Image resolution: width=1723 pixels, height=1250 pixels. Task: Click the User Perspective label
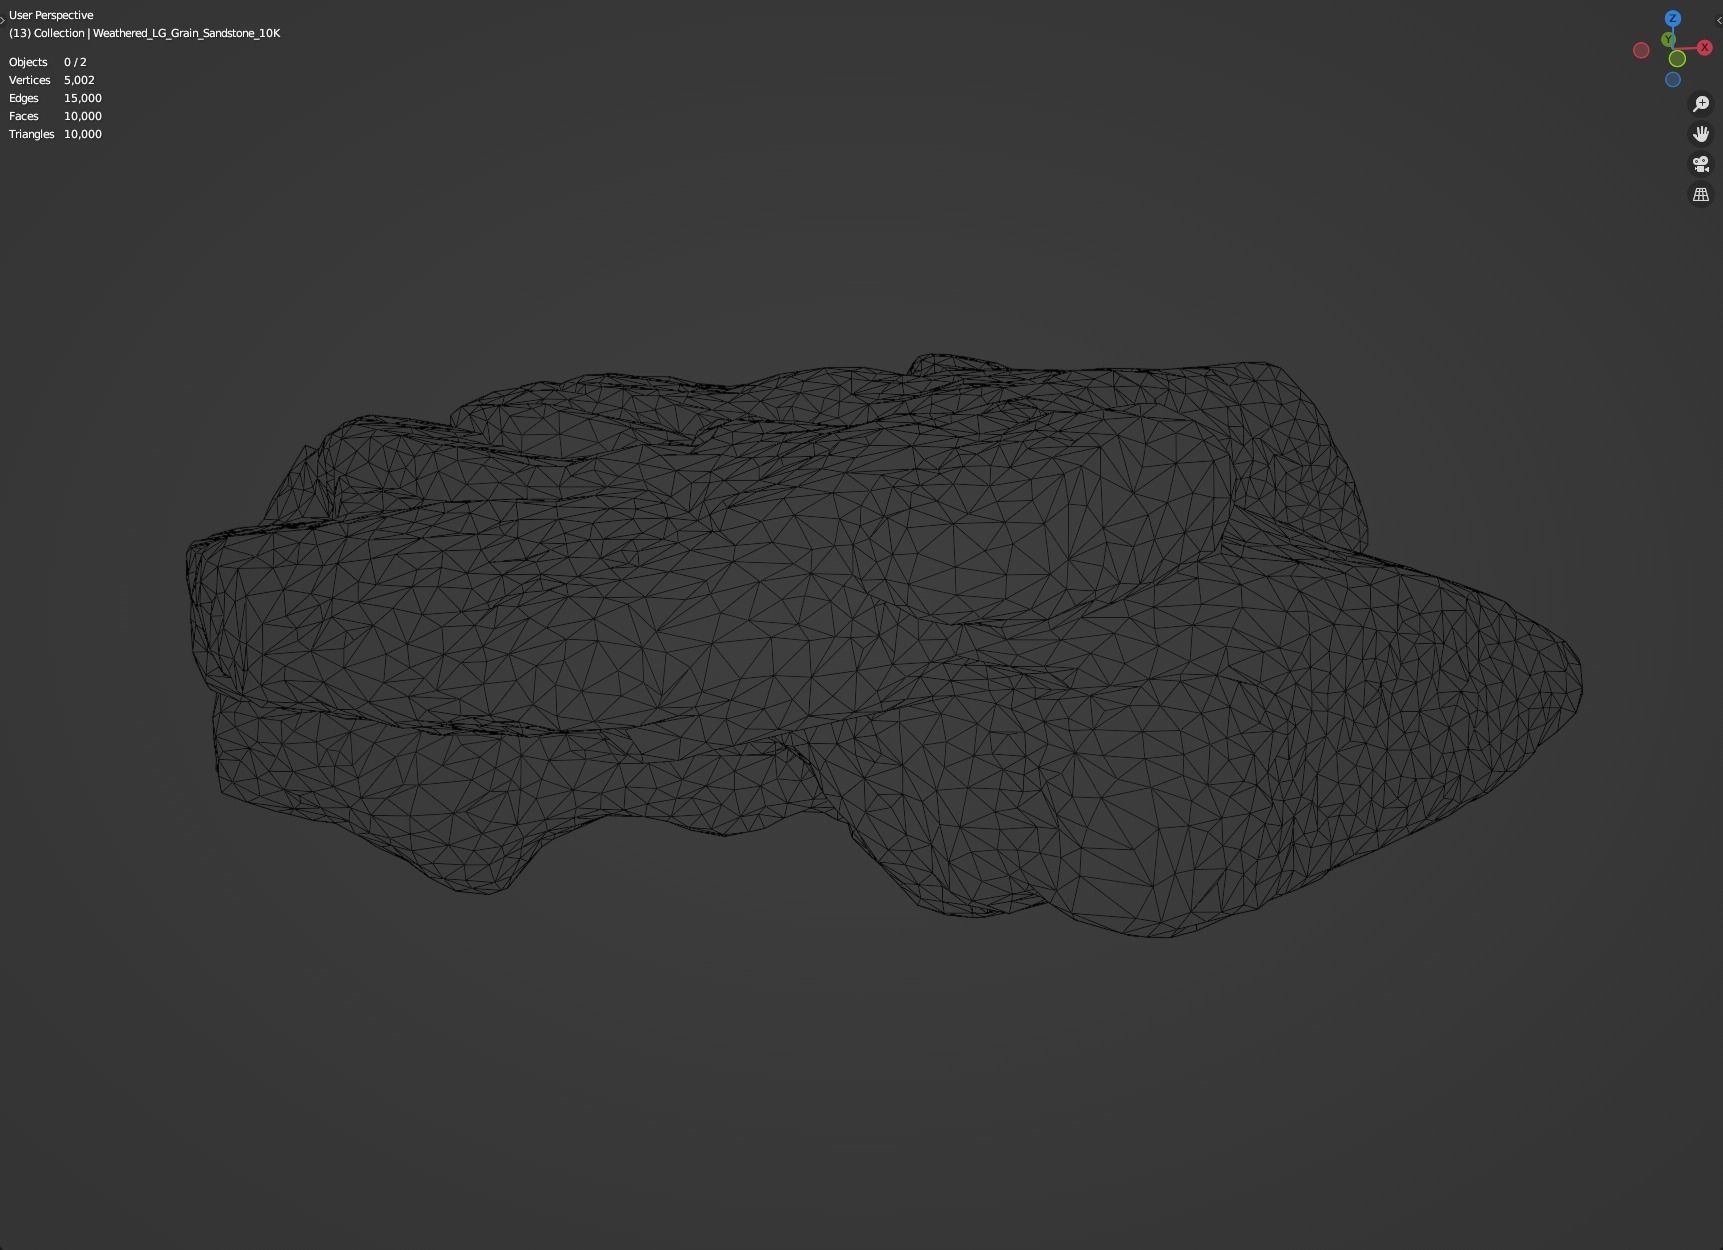pyautogui.click(x=51, y=15)
